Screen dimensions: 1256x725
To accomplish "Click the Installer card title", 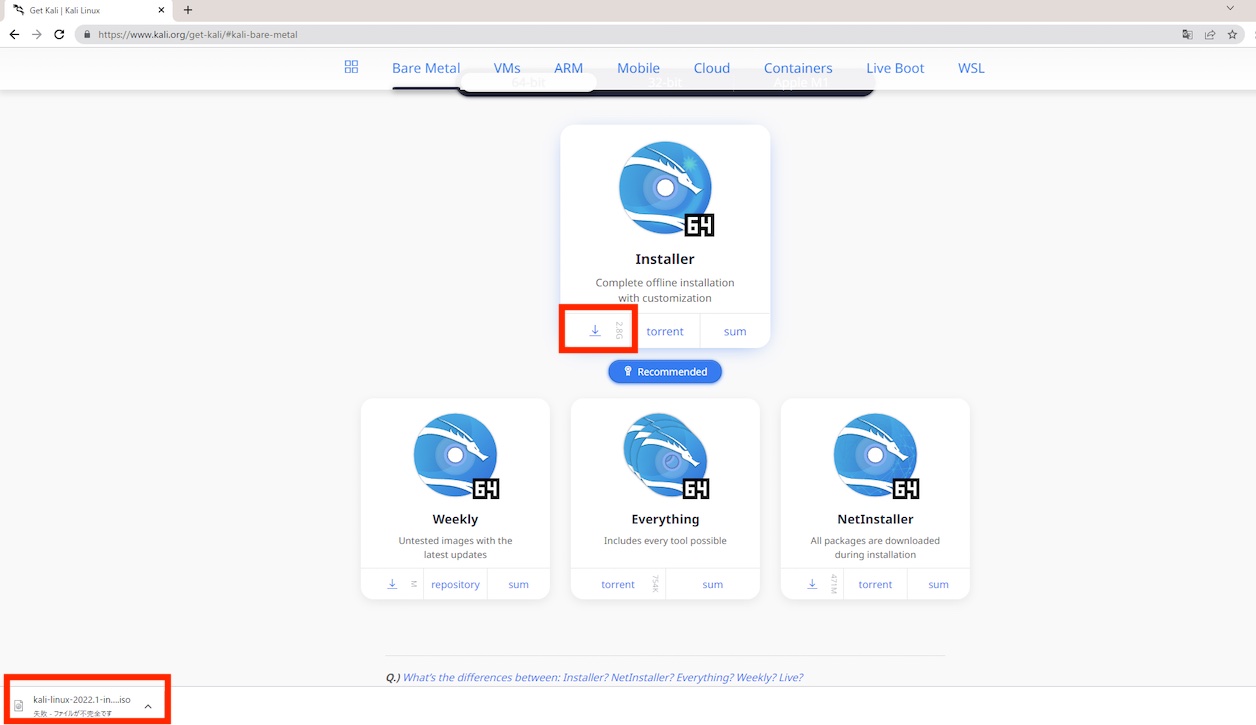I will (x=665, y=259).
